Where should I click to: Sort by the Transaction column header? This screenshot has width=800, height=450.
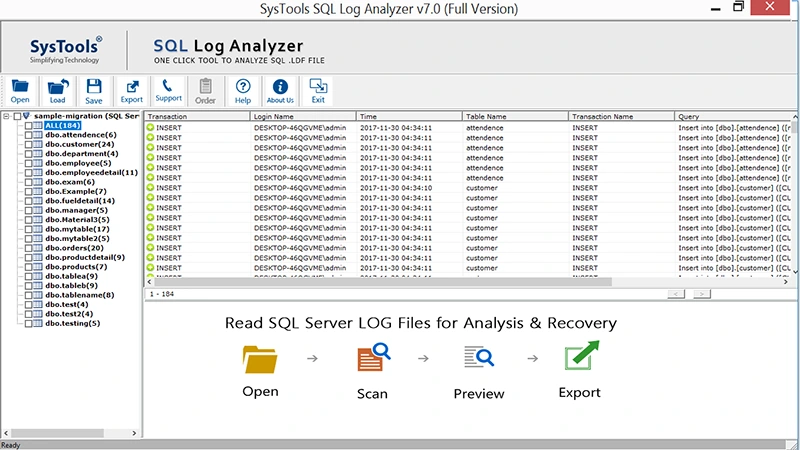click(197, 116)
